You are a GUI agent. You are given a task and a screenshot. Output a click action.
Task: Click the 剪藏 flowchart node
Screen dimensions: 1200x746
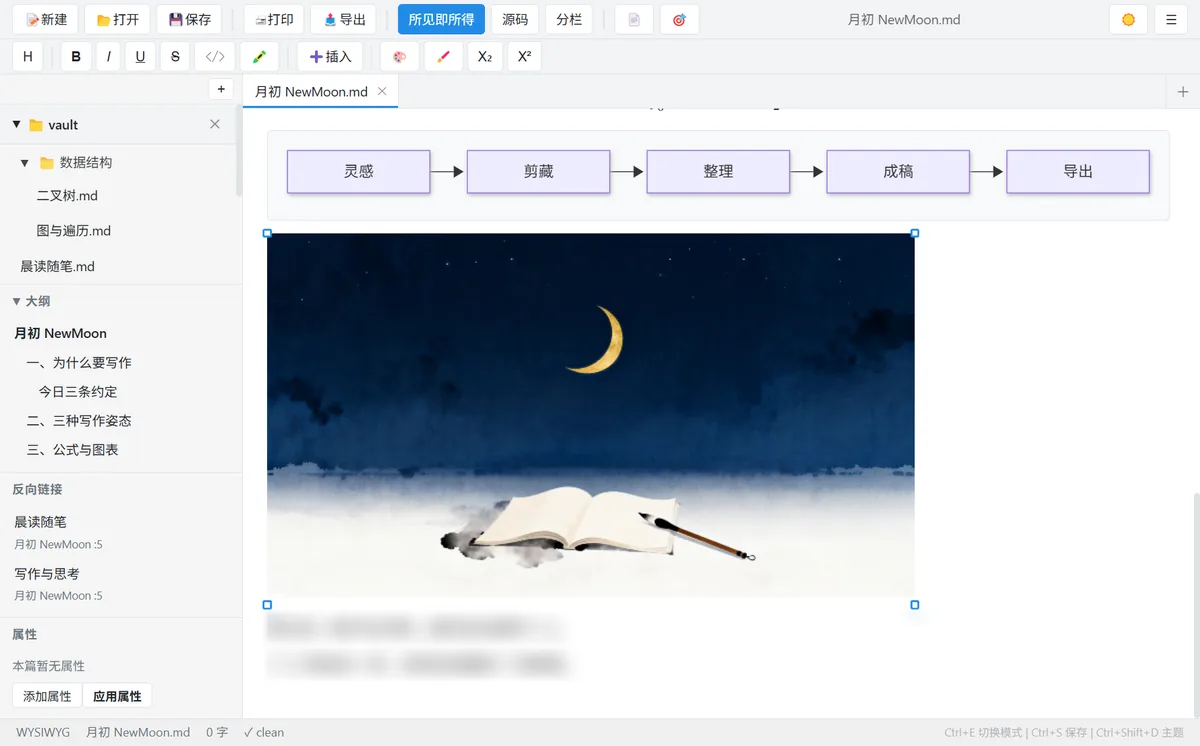539,171
